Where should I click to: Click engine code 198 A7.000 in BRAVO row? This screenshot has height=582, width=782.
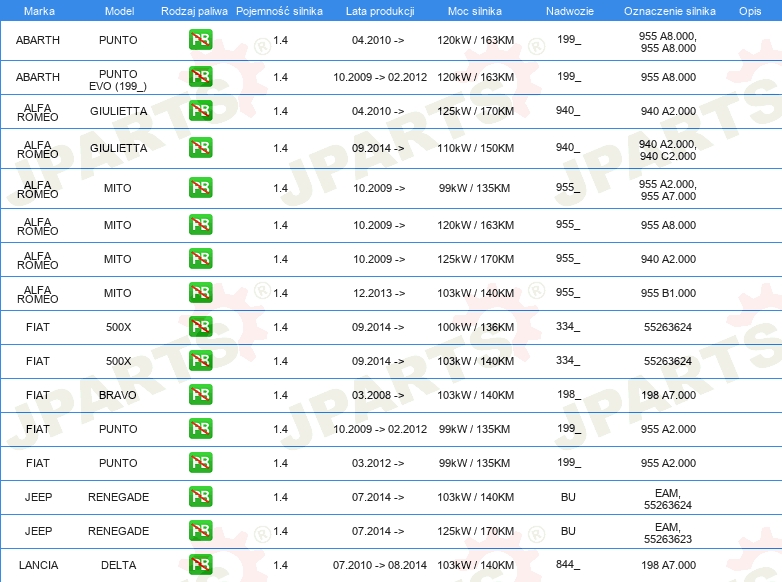coord(668,395)
